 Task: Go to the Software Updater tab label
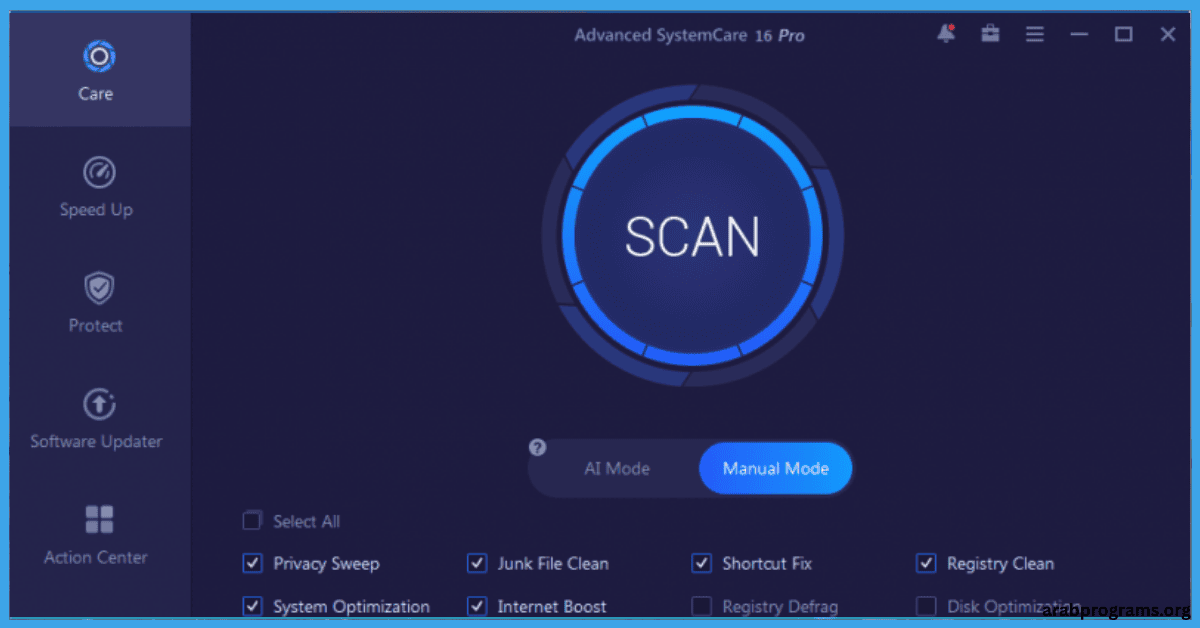[x=96, y=442]
